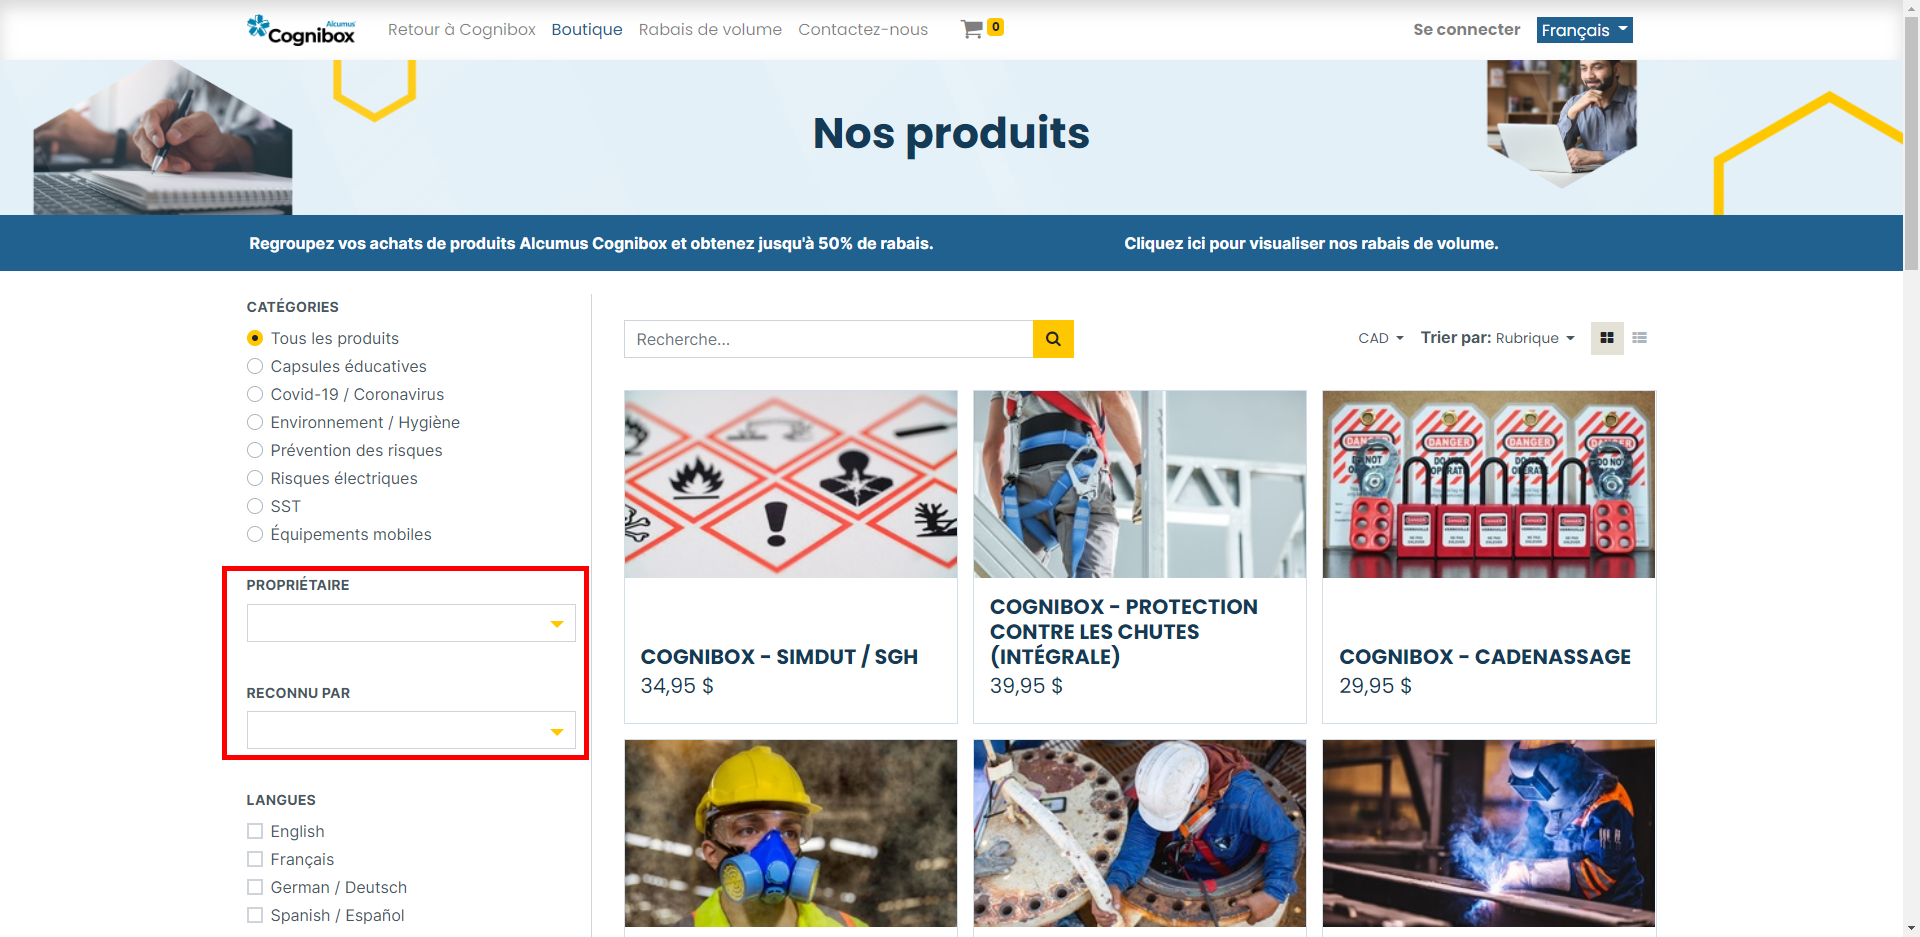Click the Cognibox logo
Viewport: 1920px width, 937px height.
301,30
